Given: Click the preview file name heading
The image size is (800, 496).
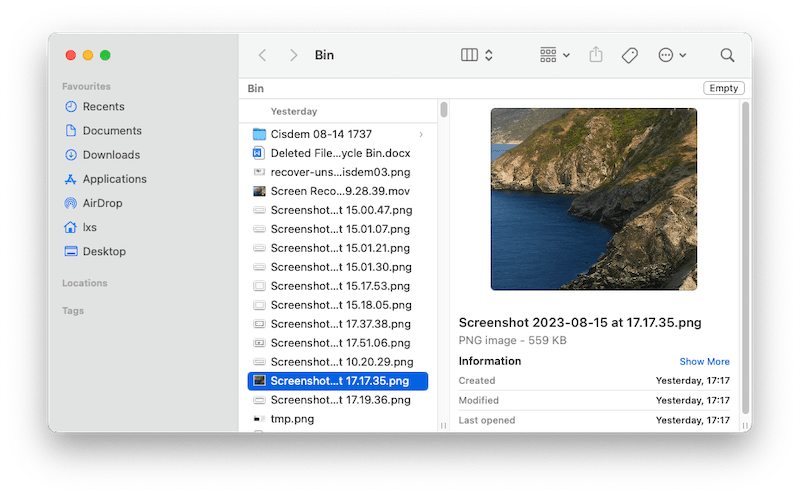Looking at the screenshot, I should tap(580, 323).
